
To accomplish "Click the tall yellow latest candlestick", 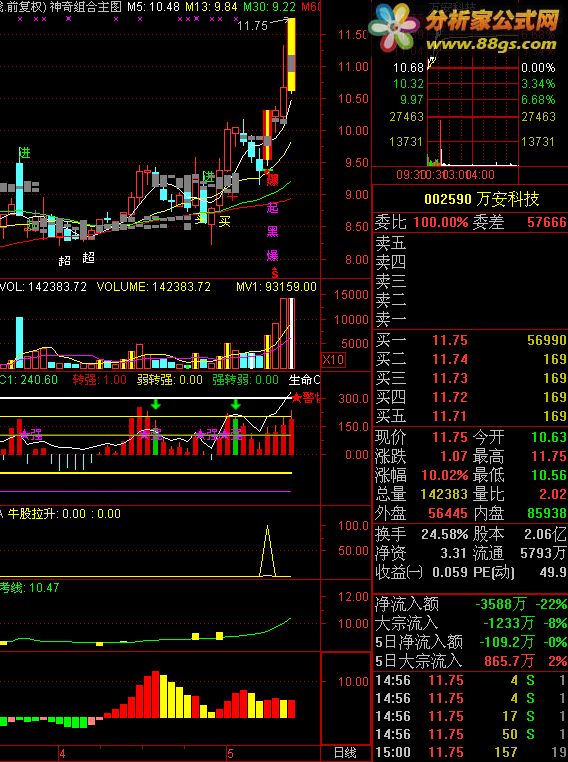I will coord(291,55).
